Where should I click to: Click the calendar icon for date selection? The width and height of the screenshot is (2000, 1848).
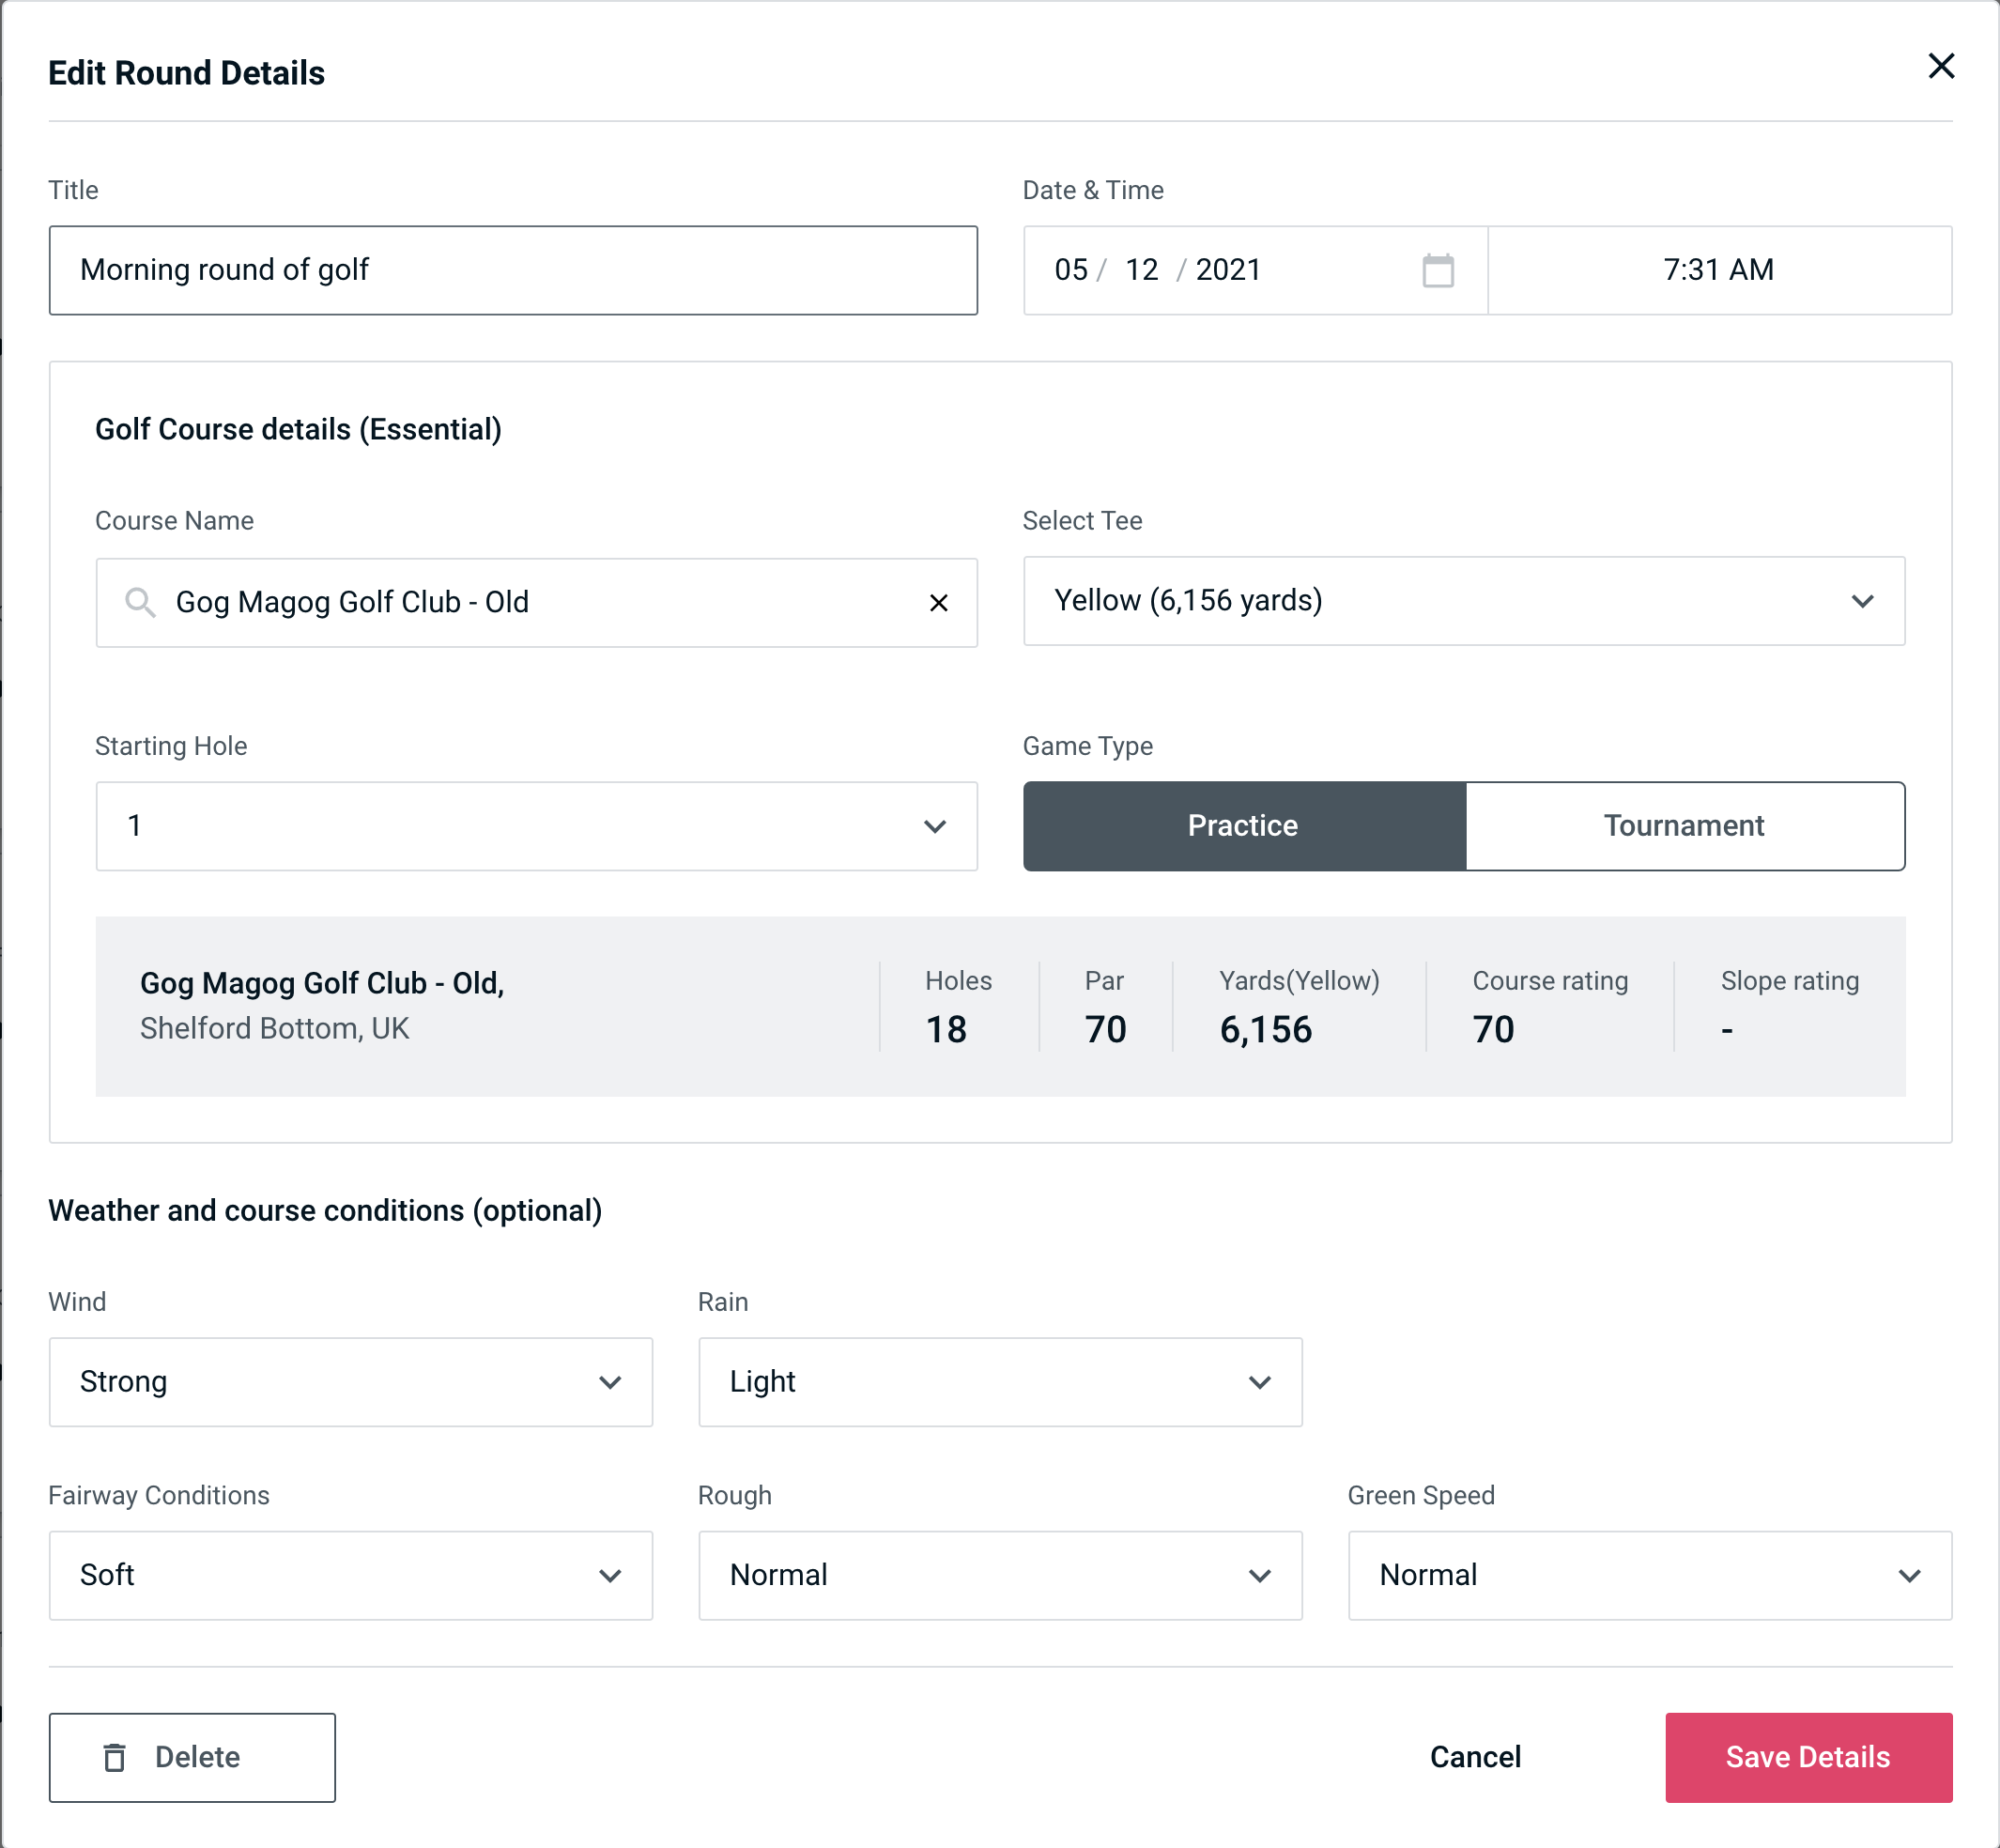coord(1438,270)
